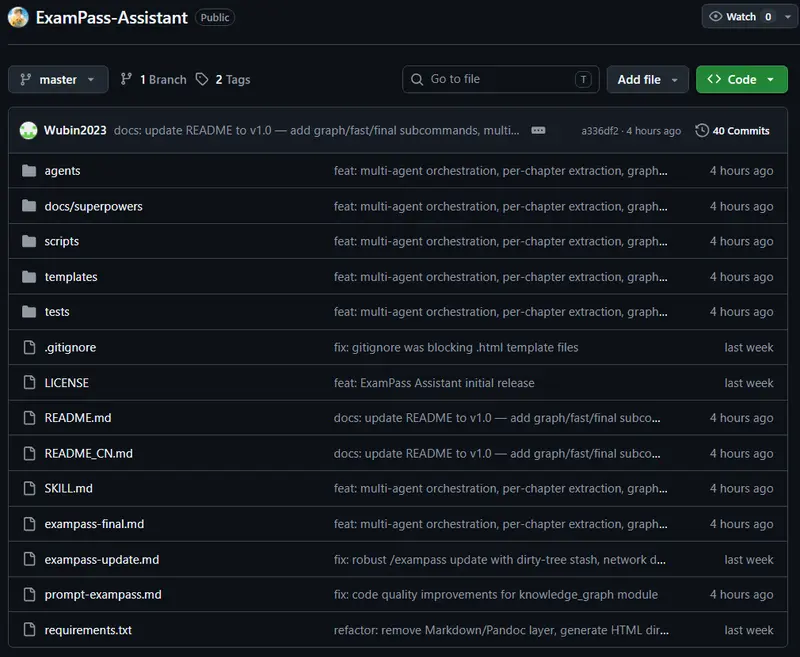This screenshot has height=657, width=800.
Task: Open the 2 Tags link
Action: (223, 79)
